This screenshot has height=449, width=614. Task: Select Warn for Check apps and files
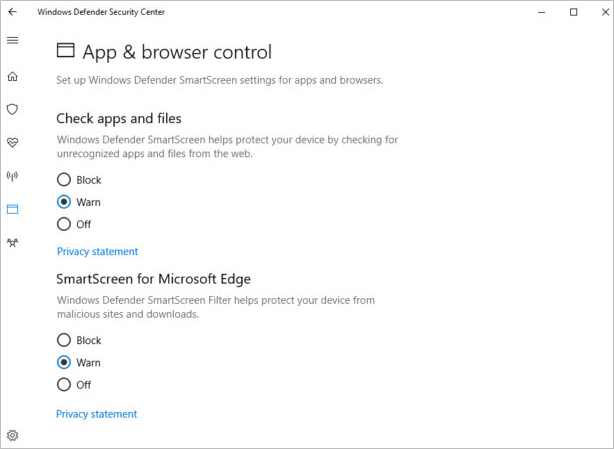tap(64, 202)
